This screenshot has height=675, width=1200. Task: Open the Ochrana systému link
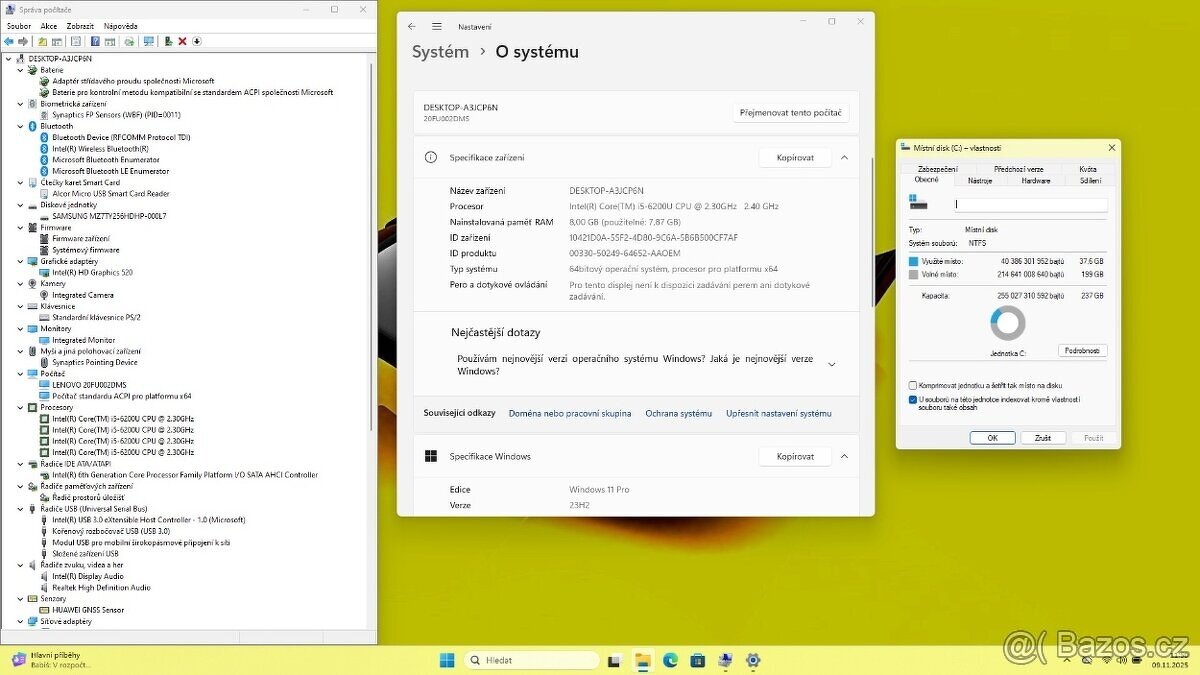678,413
